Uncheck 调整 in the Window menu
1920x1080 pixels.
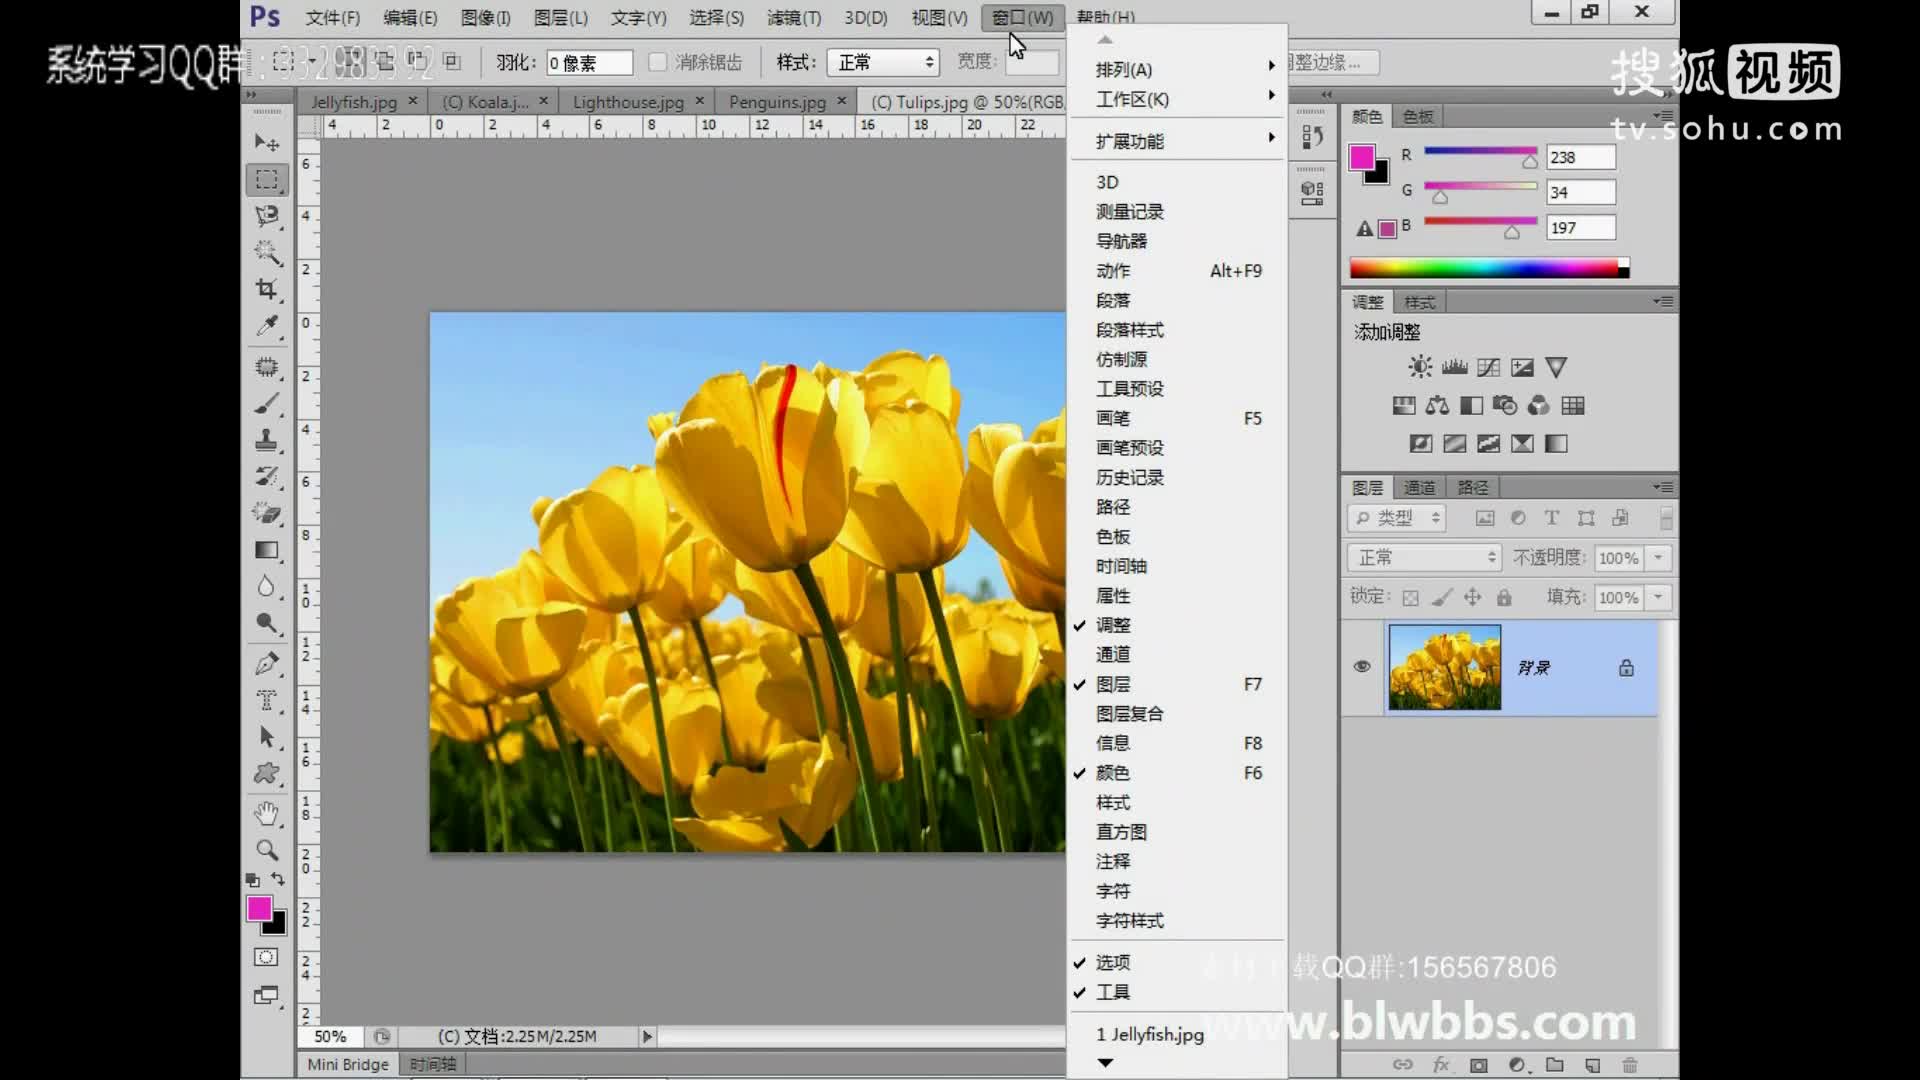pos(1177,625)
